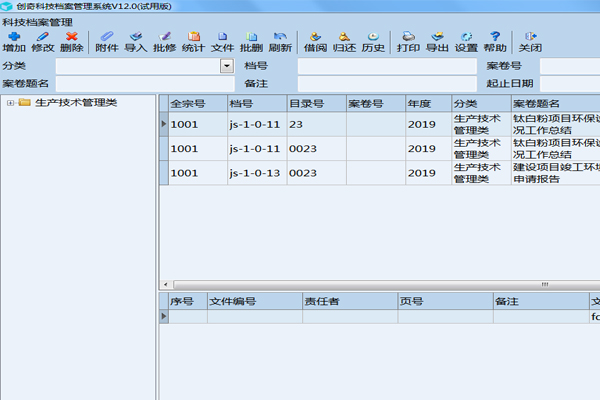Click the 修改 (Edit) toolbar icon
Screen dimensions: 600x400
pos(43,41)
